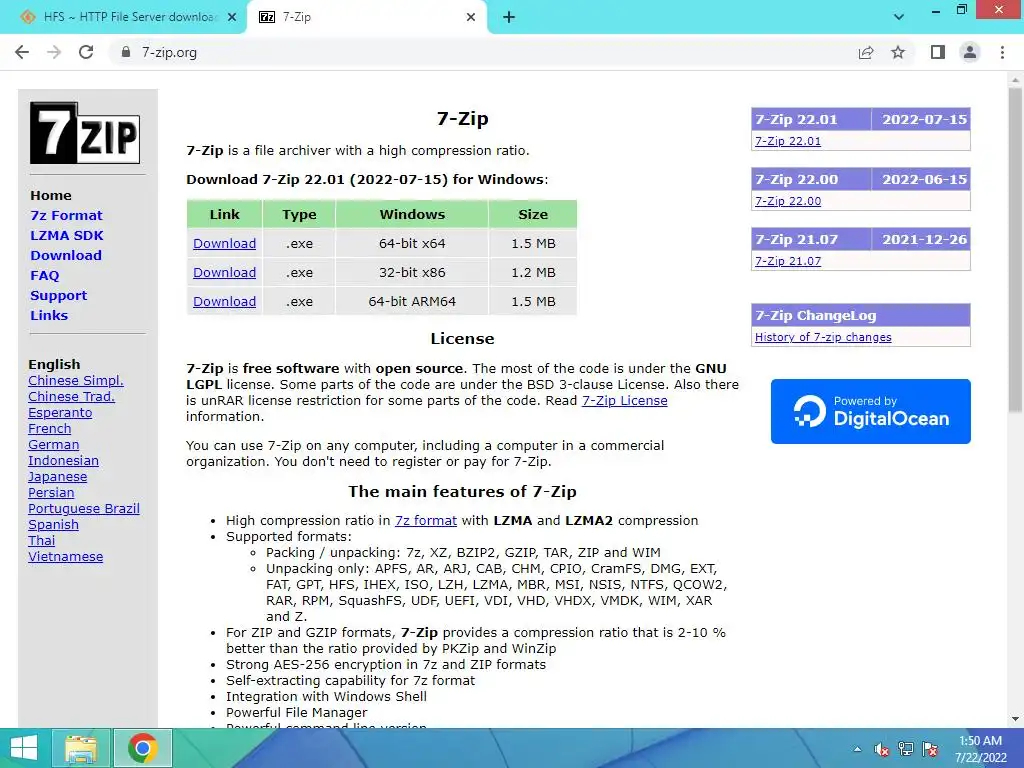Open the Chrome three-dot menu
This screenshot has height=768, width=1024.
click(1002, 52)
